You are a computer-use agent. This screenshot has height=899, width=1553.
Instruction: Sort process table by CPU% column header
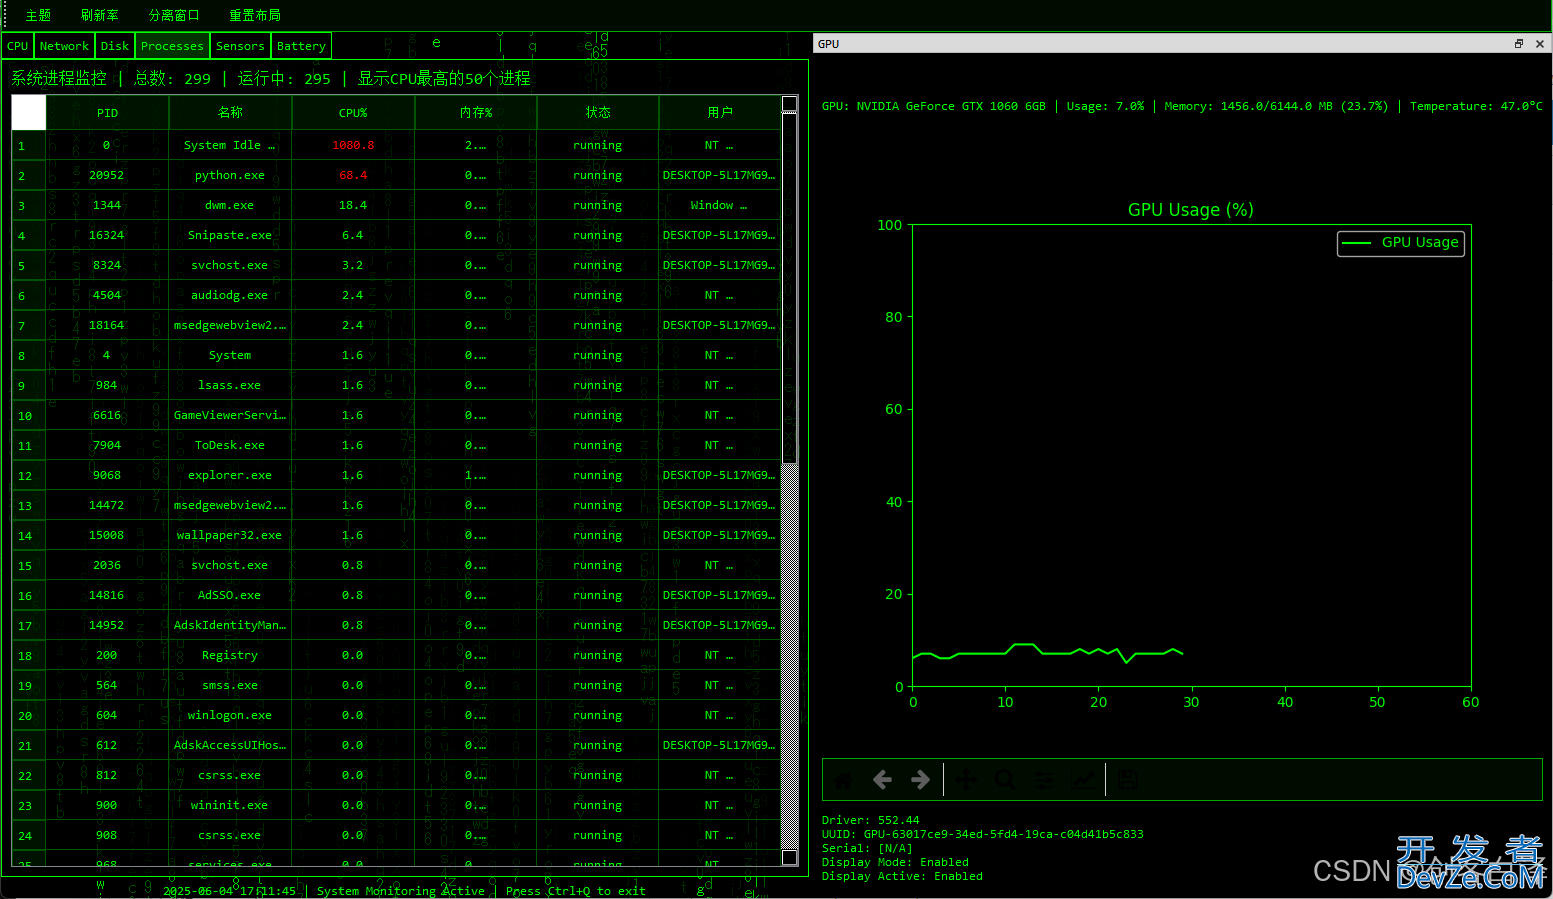(353, 113)
